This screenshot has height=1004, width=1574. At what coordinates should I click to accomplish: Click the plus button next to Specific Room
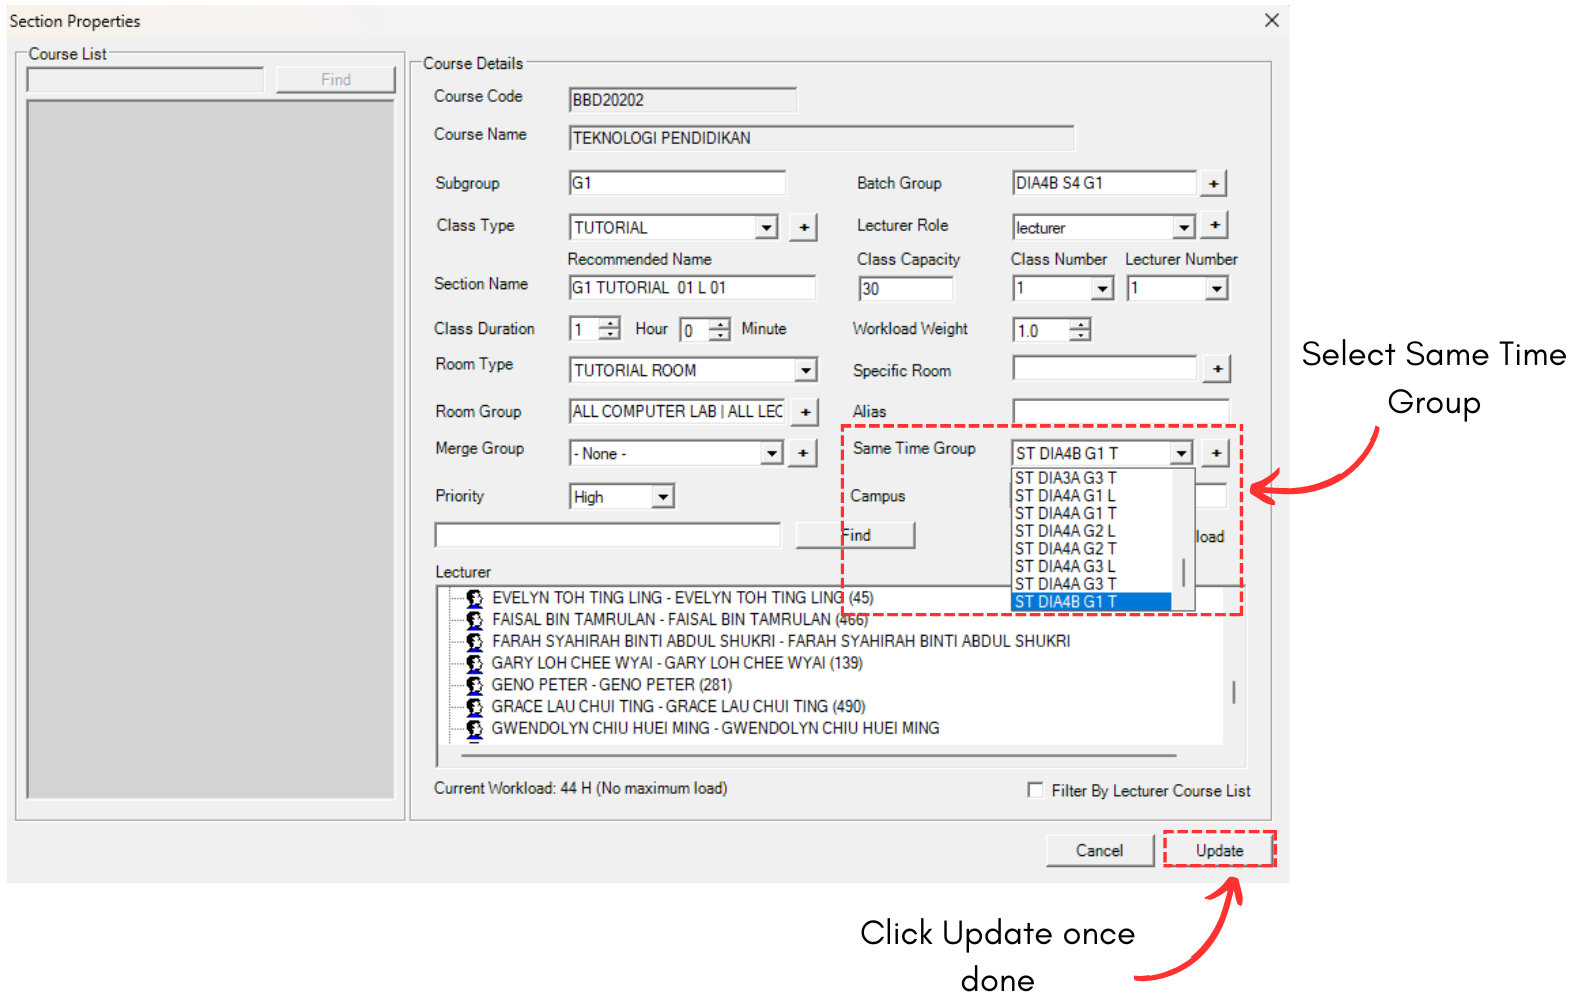[1217, 370]
